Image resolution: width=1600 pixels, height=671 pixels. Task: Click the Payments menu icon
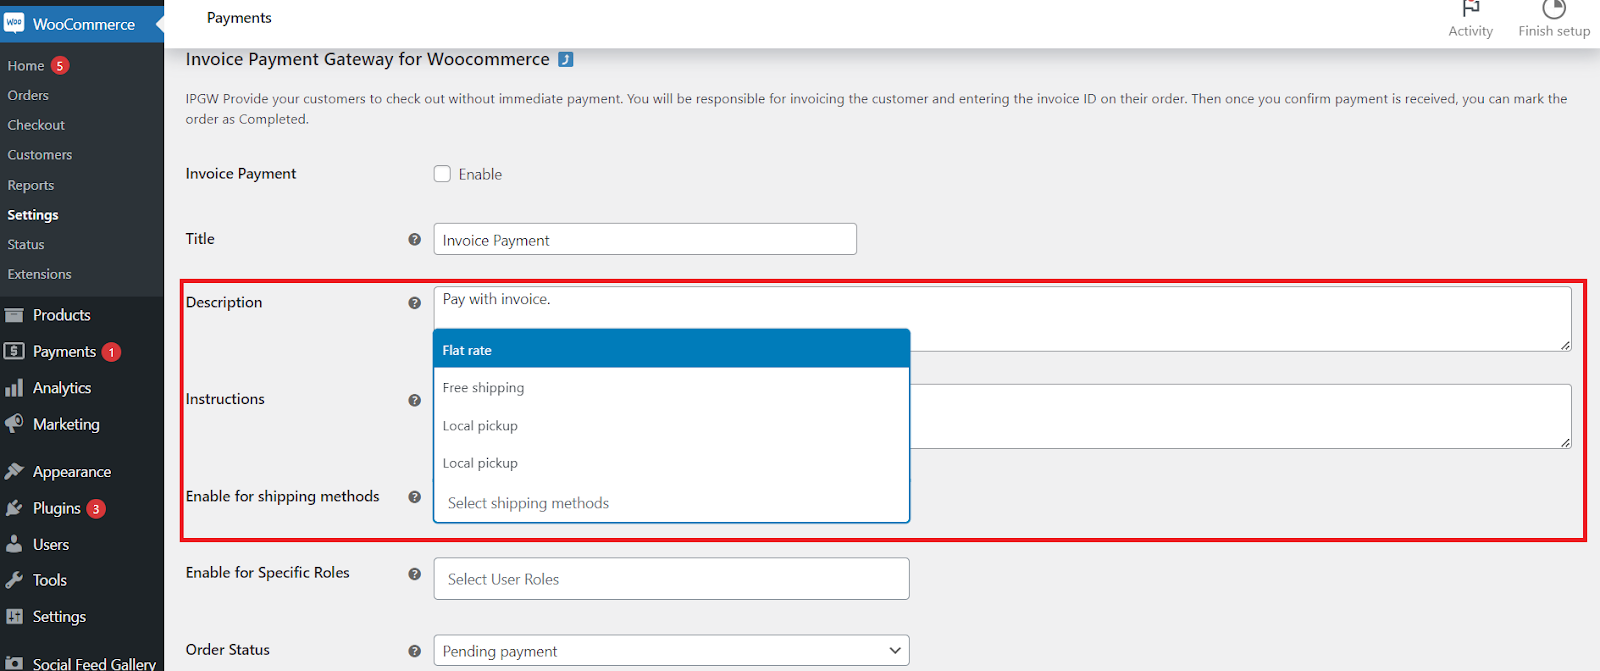click(14, 351)
